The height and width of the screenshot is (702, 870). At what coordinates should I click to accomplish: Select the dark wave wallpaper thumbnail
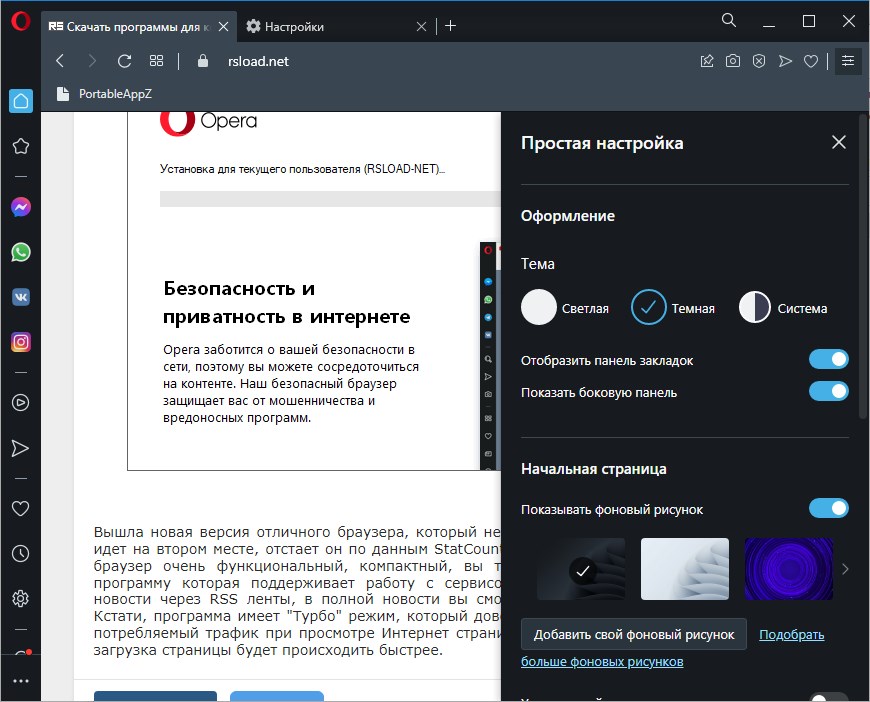coord(581,569)
